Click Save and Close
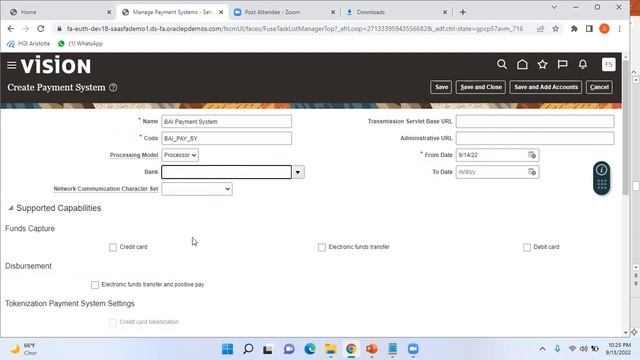 481,87
